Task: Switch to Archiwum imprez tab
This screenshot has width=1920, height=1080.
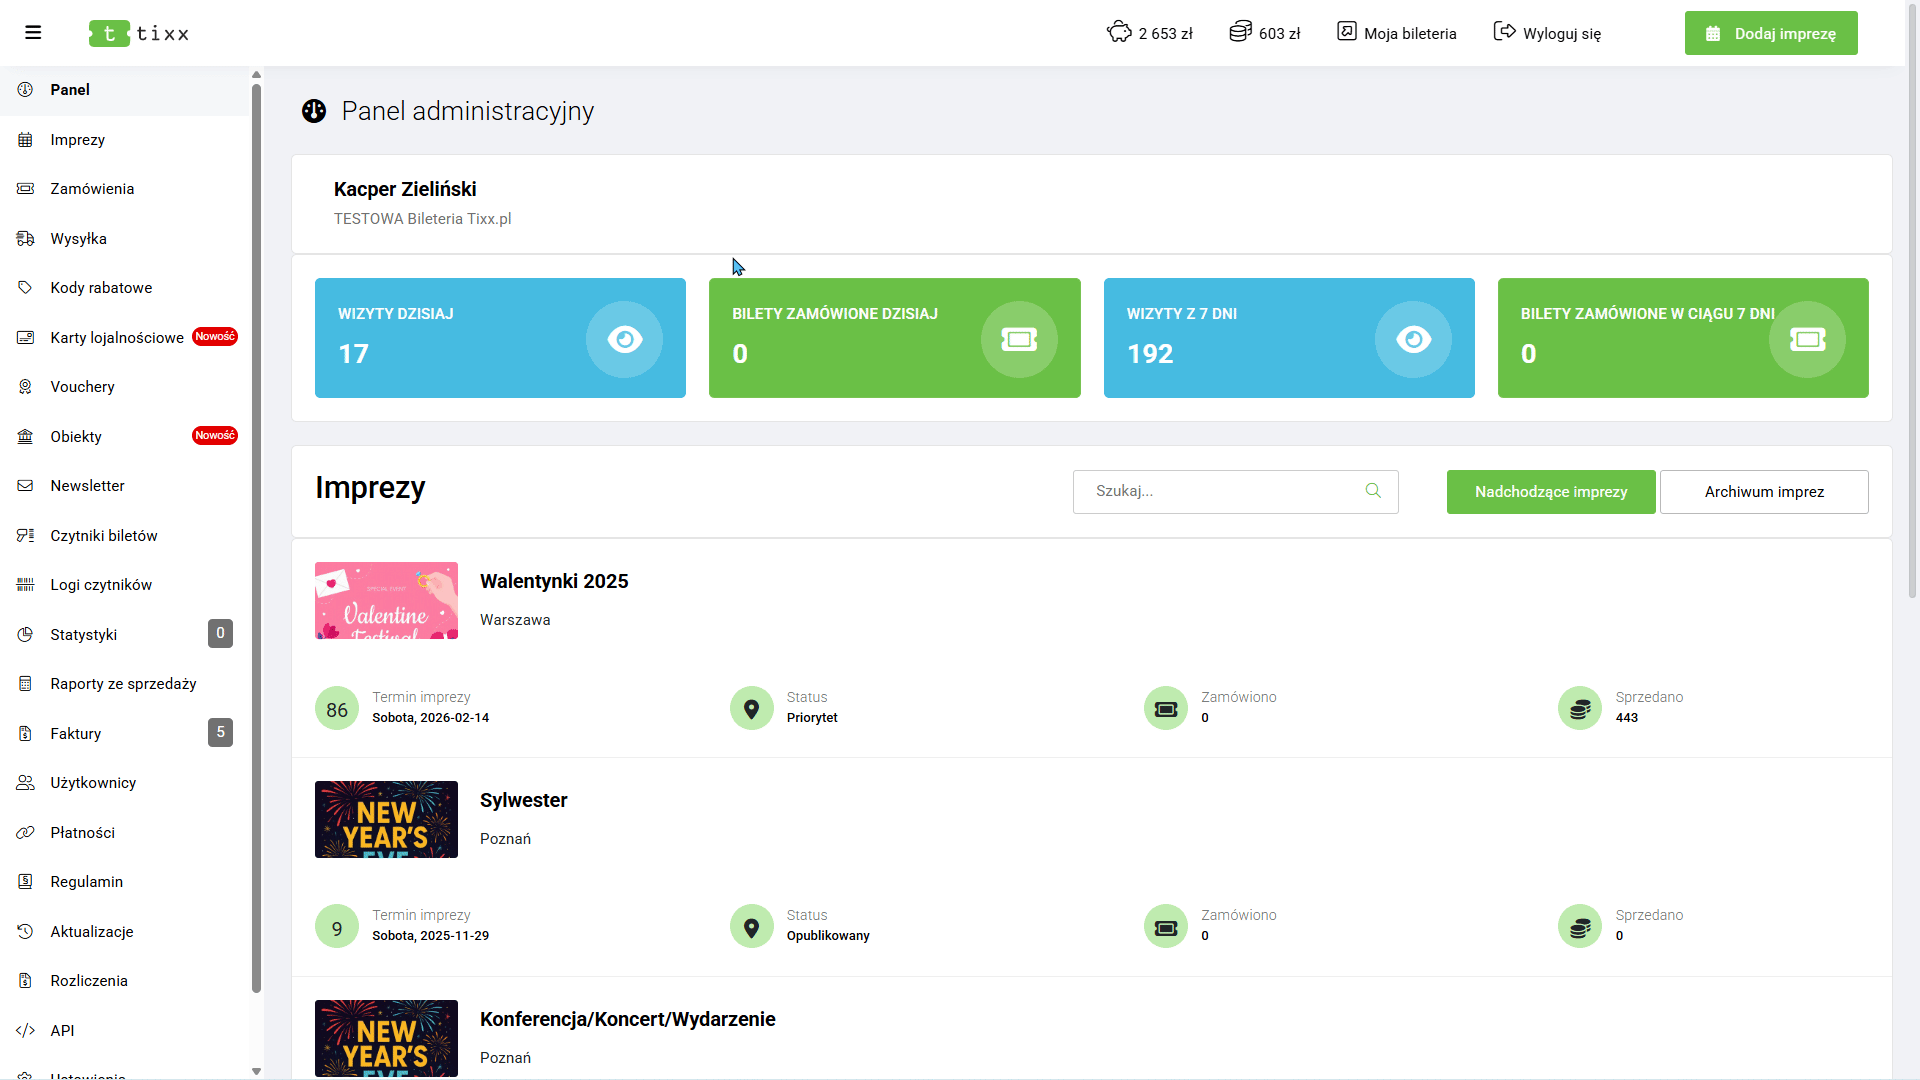Action: click(1764, 492)
